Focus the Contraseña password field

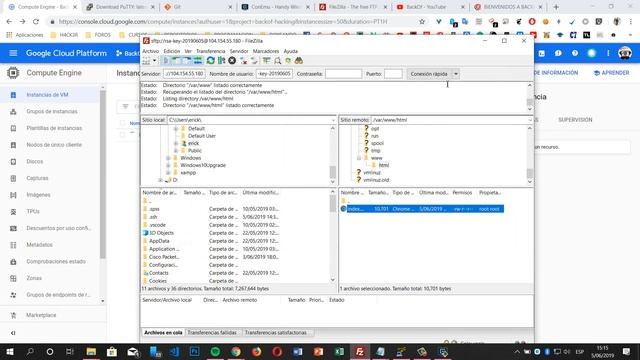click(343, 74)
